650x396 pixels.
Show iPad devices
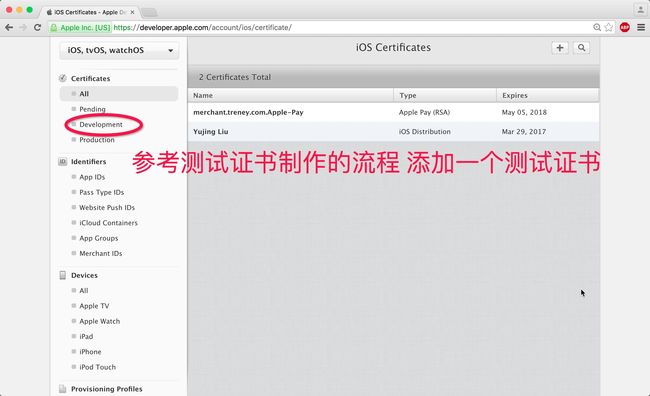pyautogui.click(x=86, y=336)
